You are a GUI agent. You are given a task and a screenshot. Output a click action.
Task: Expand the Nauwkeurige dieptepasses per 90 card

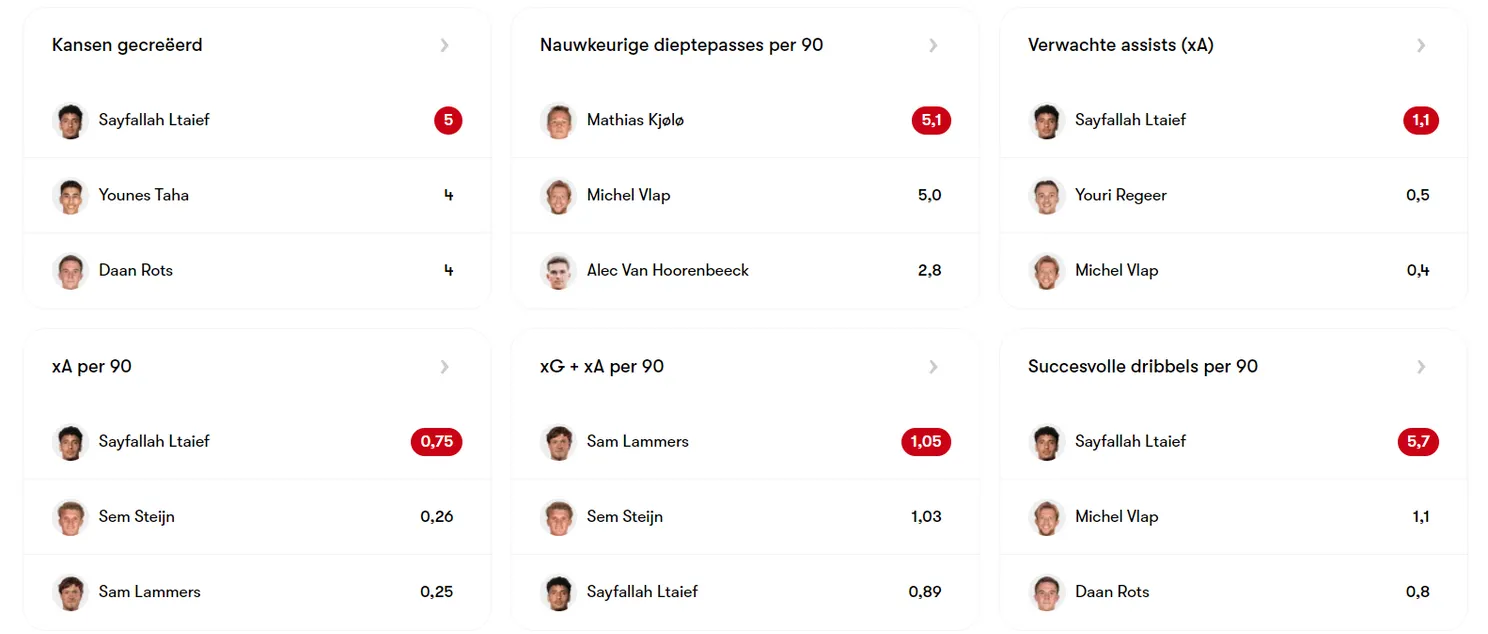[x=933, y=45]
